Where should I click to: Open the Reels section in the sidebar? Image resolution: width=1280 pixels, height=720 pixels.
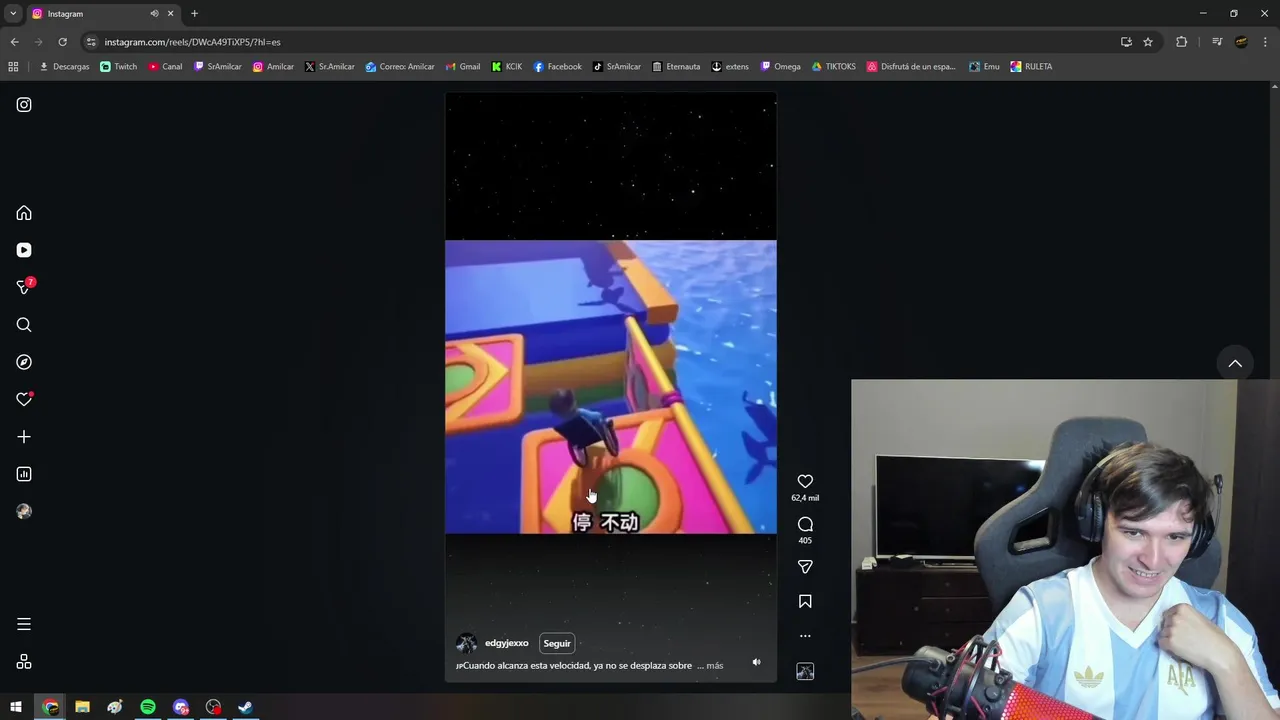24,250
